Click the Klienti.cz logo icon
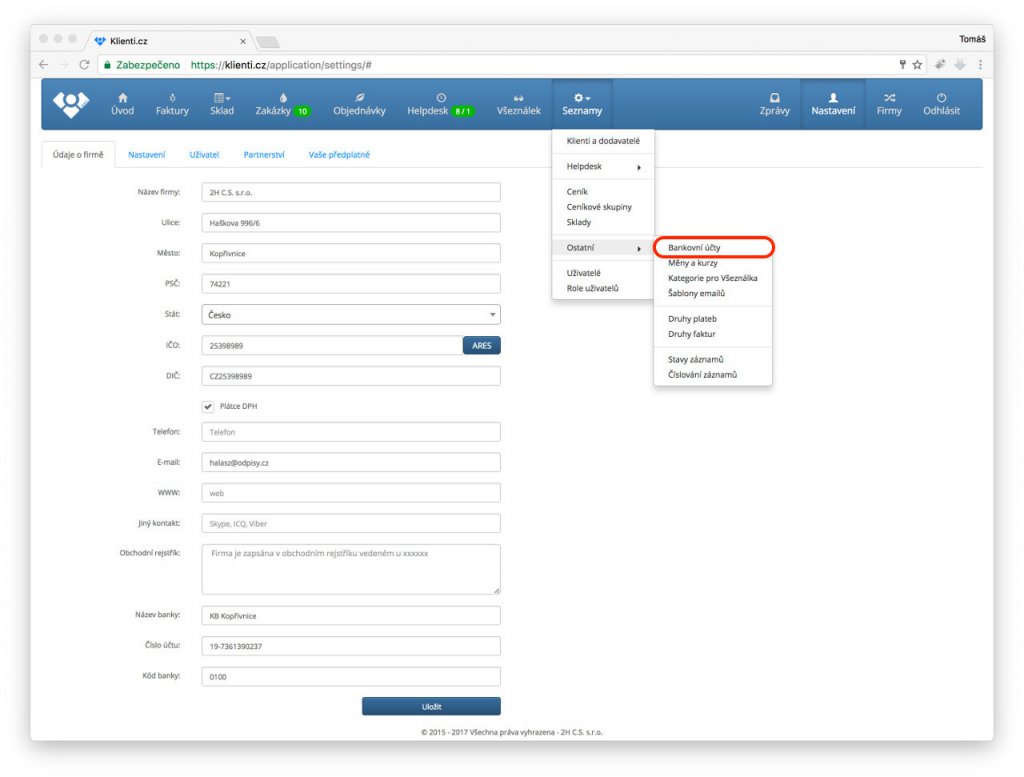 (x=70, y=104)
